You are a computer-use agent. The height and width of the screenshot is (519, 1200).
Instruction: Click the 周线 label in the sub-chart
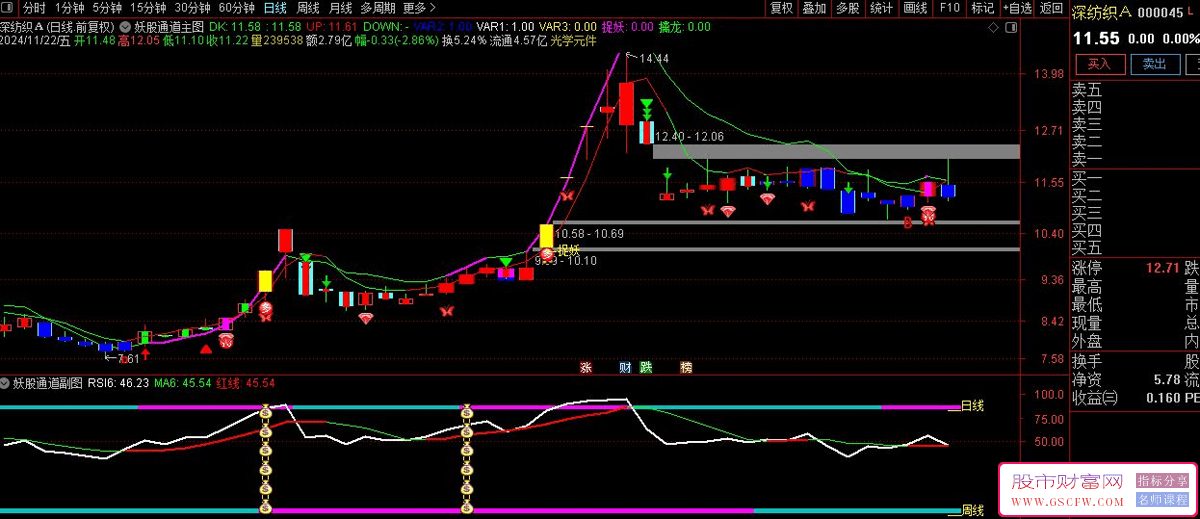(973, 509)
